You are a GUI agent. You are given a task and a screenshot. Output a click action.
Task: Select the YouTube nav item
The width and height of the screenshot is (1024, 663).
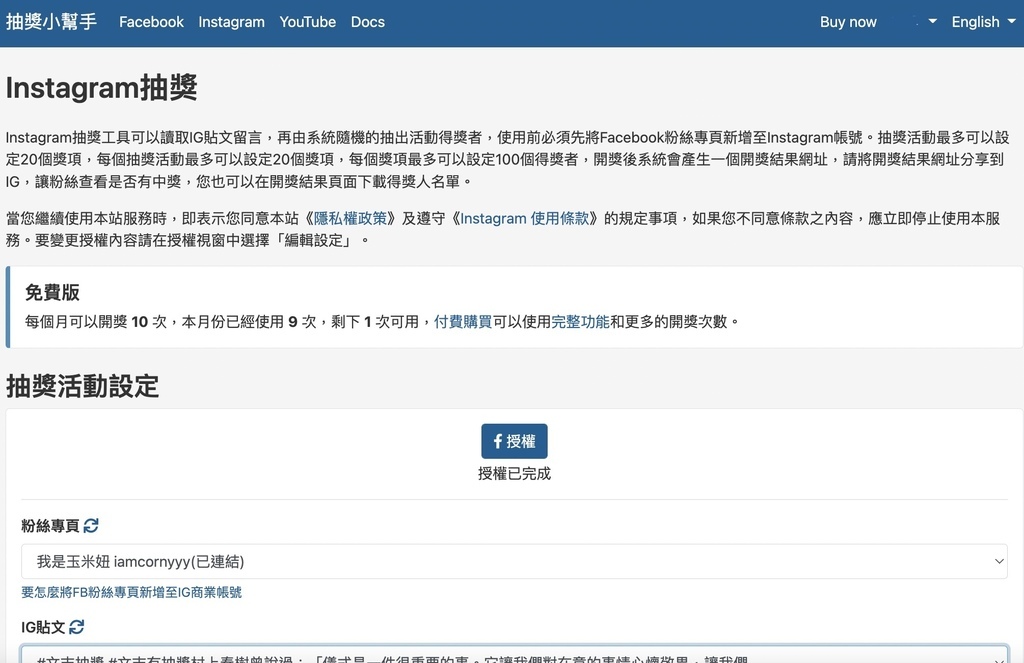[x=308, y=22]
